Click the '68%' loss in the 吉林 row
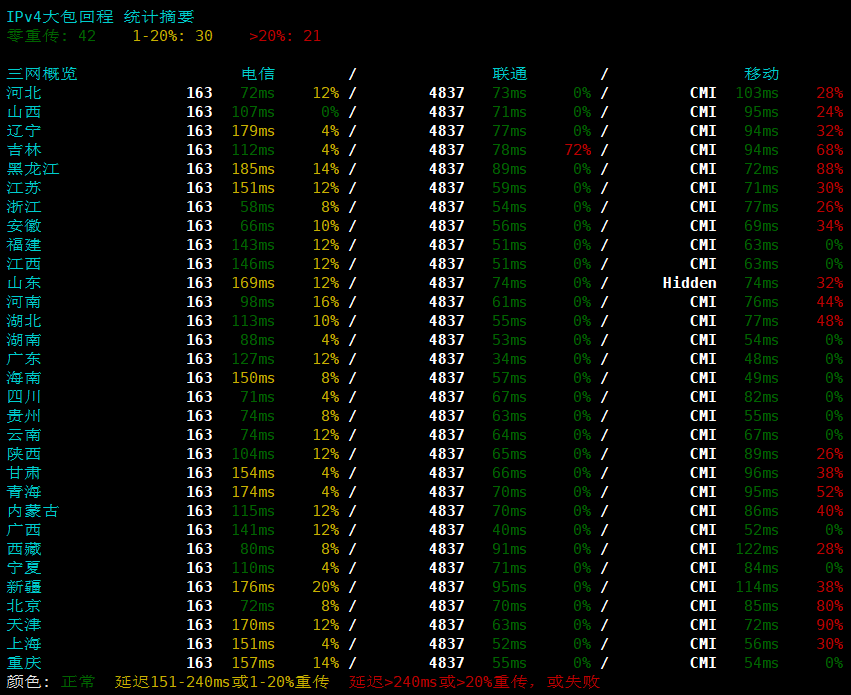Viewport: 851px width, 695px height. tap(830, 150)
